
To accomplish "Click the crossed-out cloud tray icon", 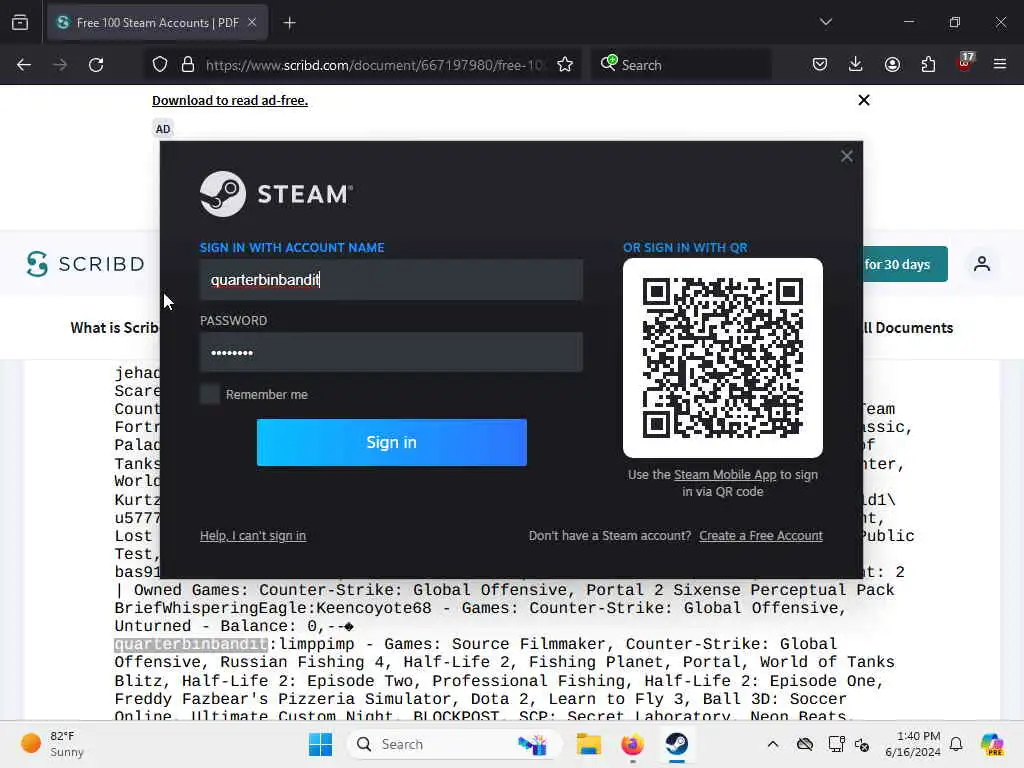I will point(805,744).
